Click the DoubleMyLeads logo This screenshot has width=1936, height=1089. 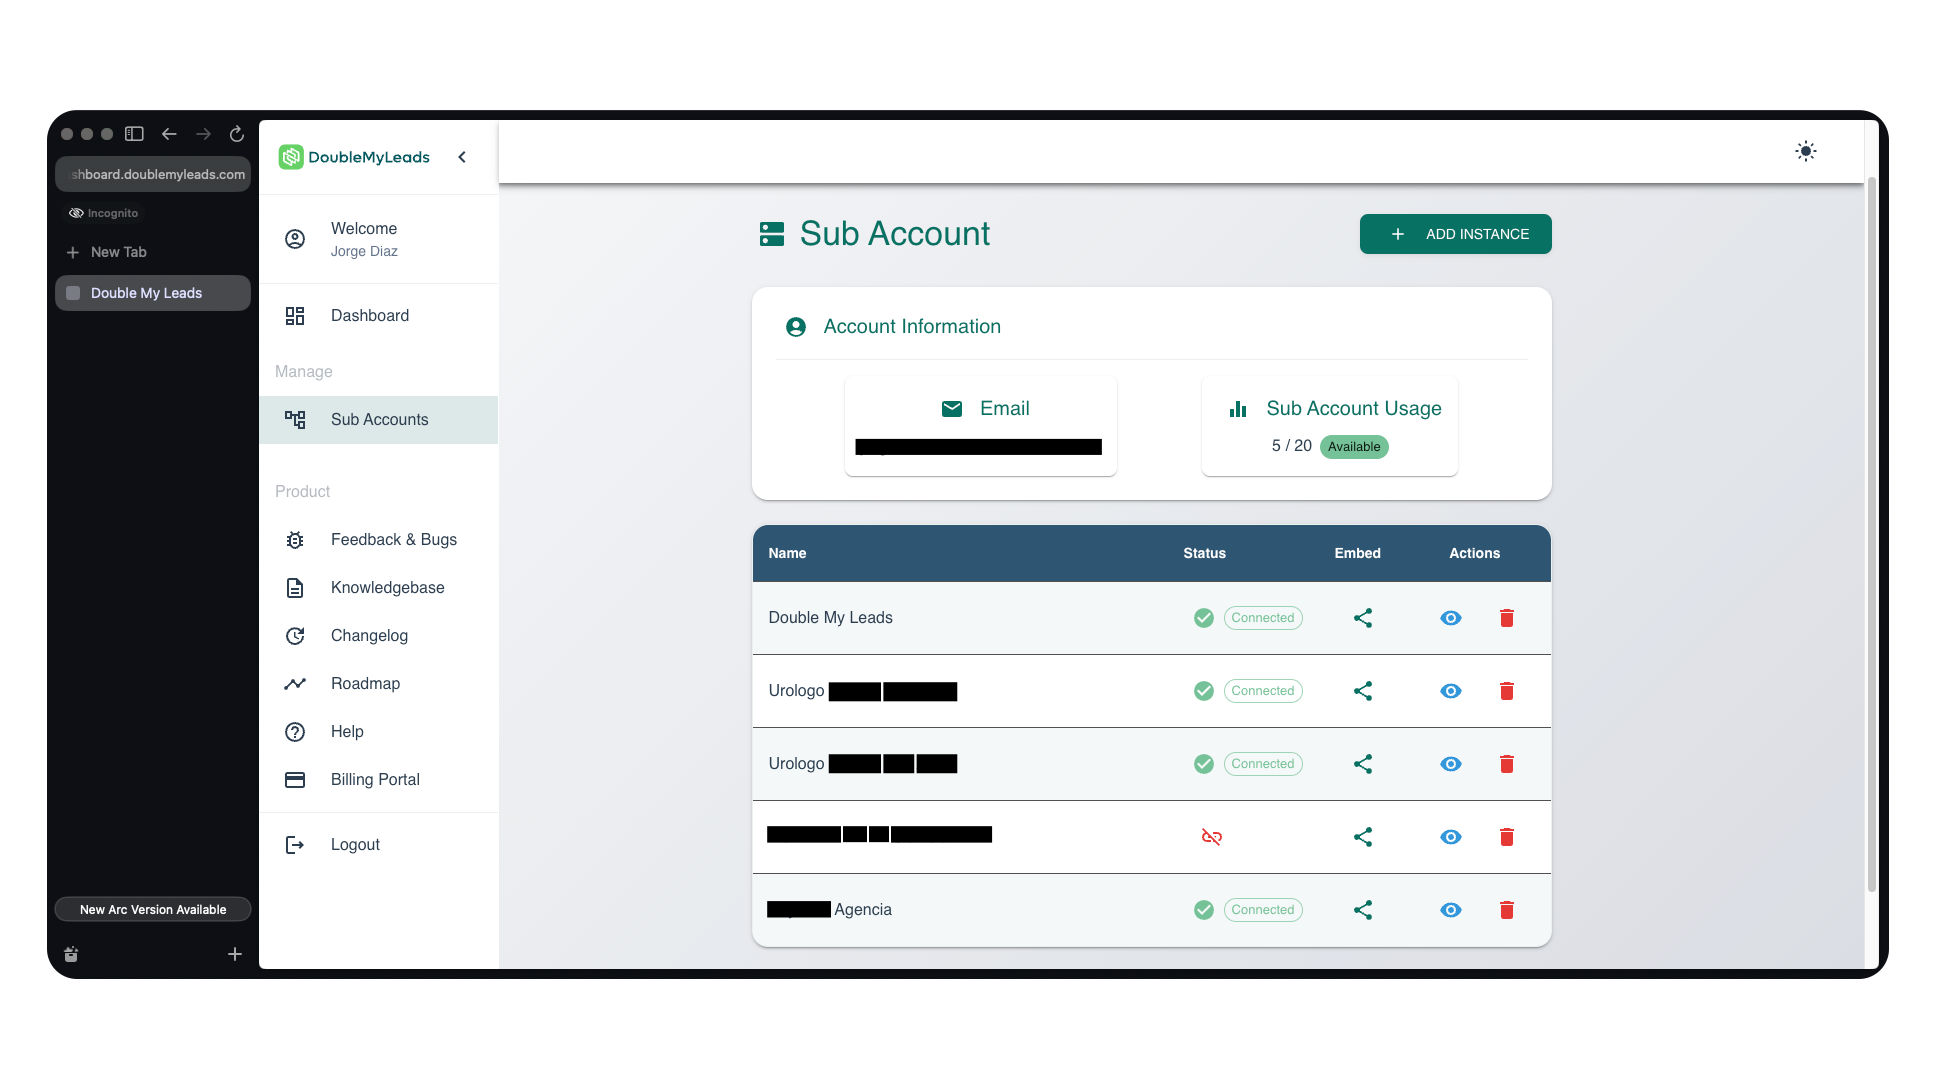354,157
